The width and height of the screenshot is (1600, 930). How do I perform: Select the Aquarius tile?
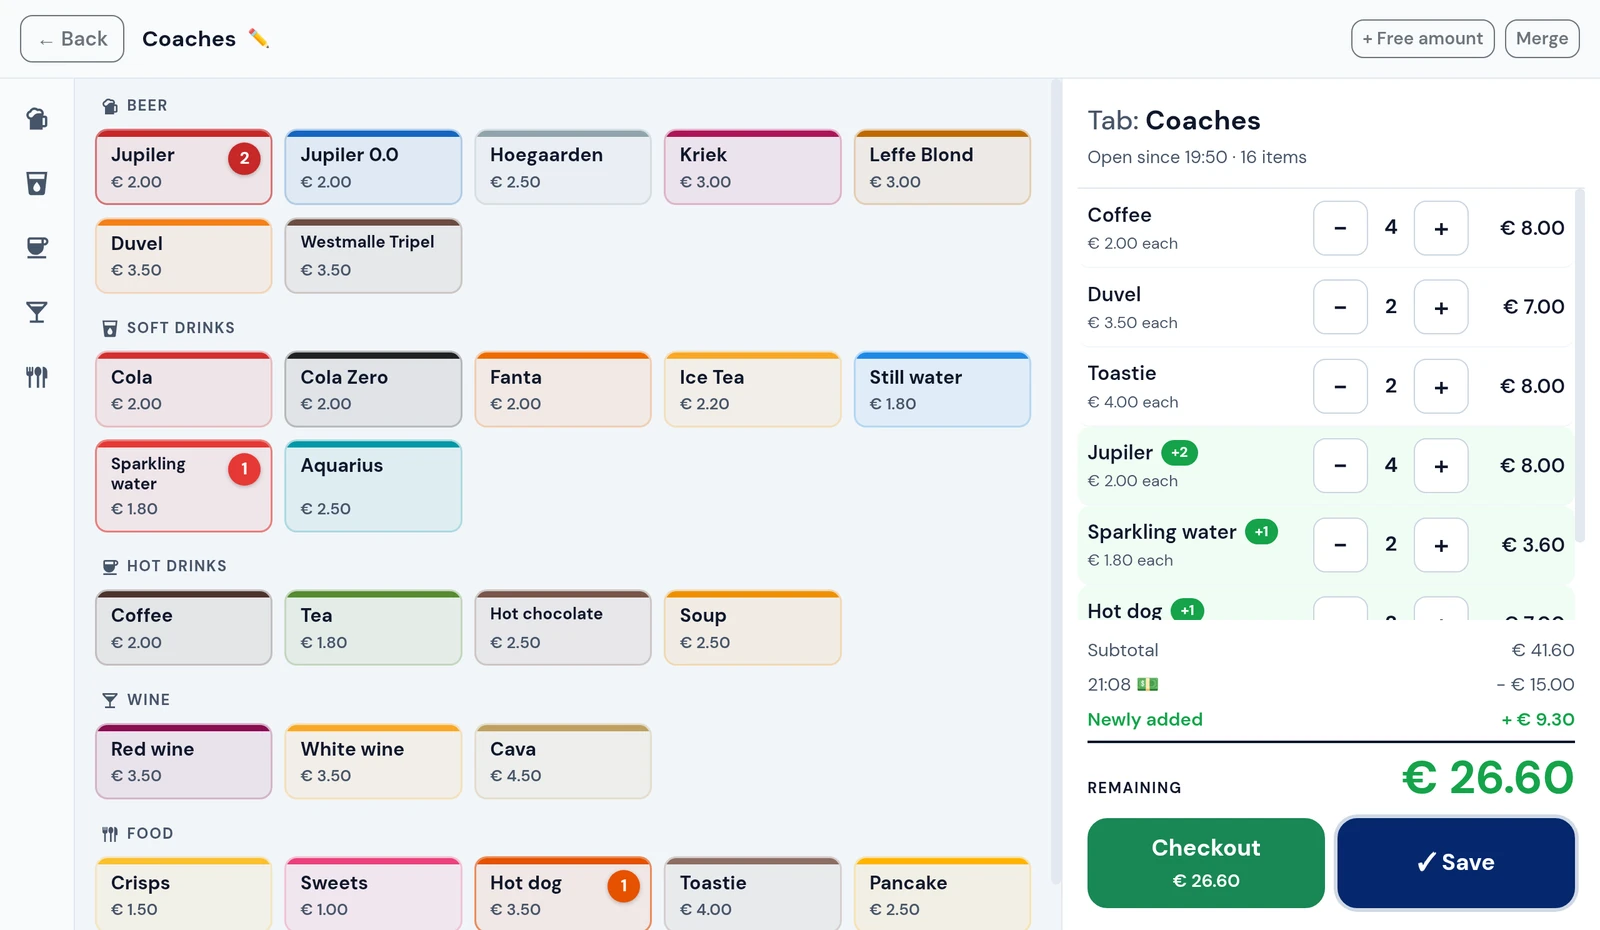tap(373, 486)
